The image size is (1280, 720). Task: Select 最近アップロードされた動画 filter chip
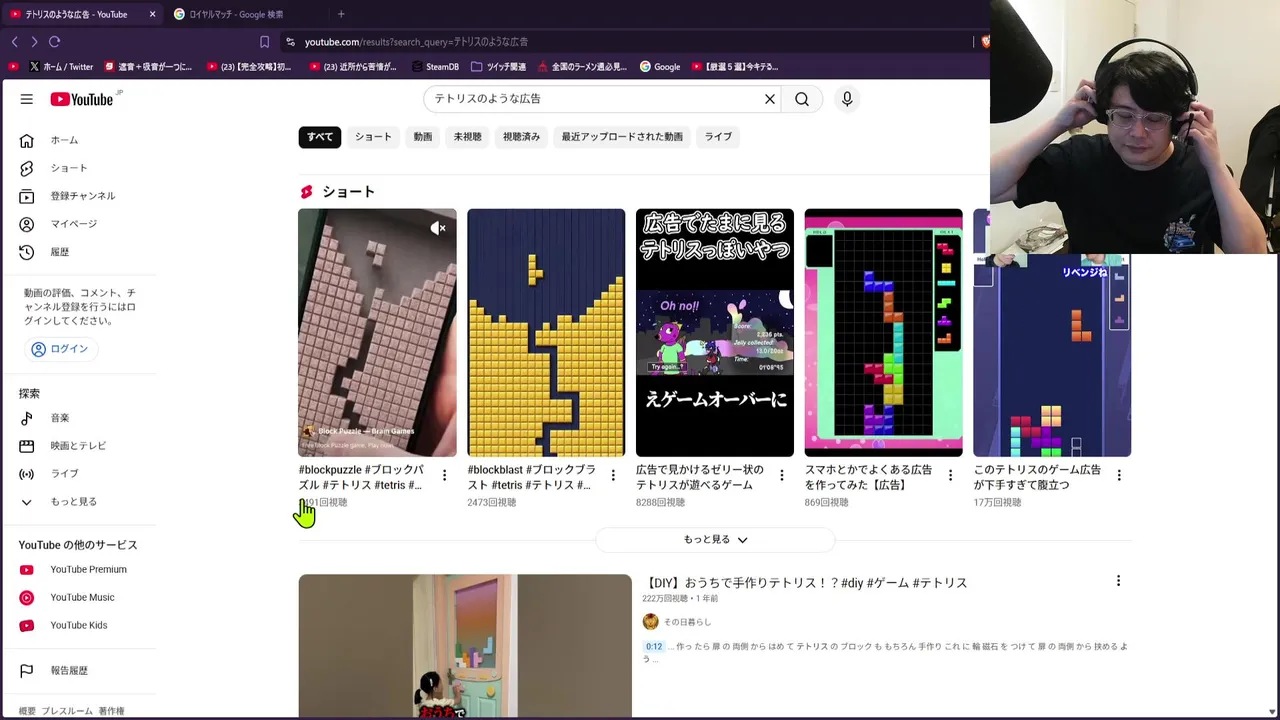coord(622,137)
